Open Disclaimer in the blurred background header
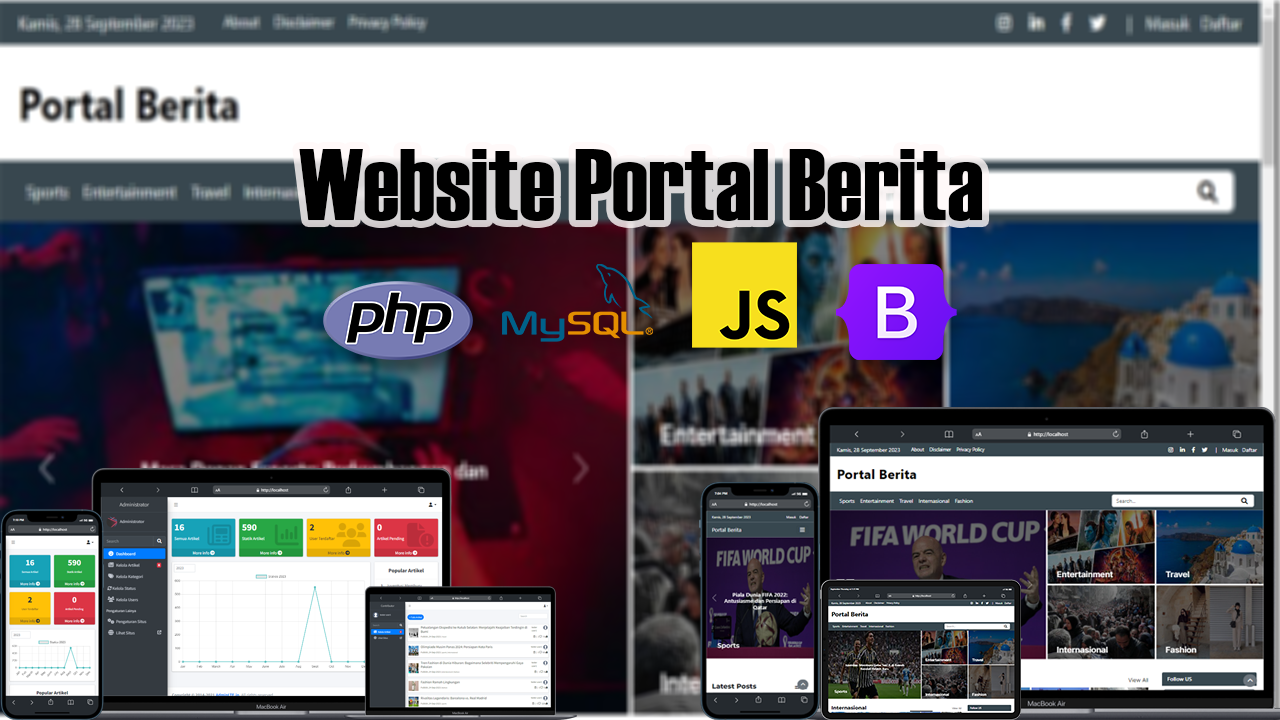The image size is (1280, 720). [x=303, y=22]
